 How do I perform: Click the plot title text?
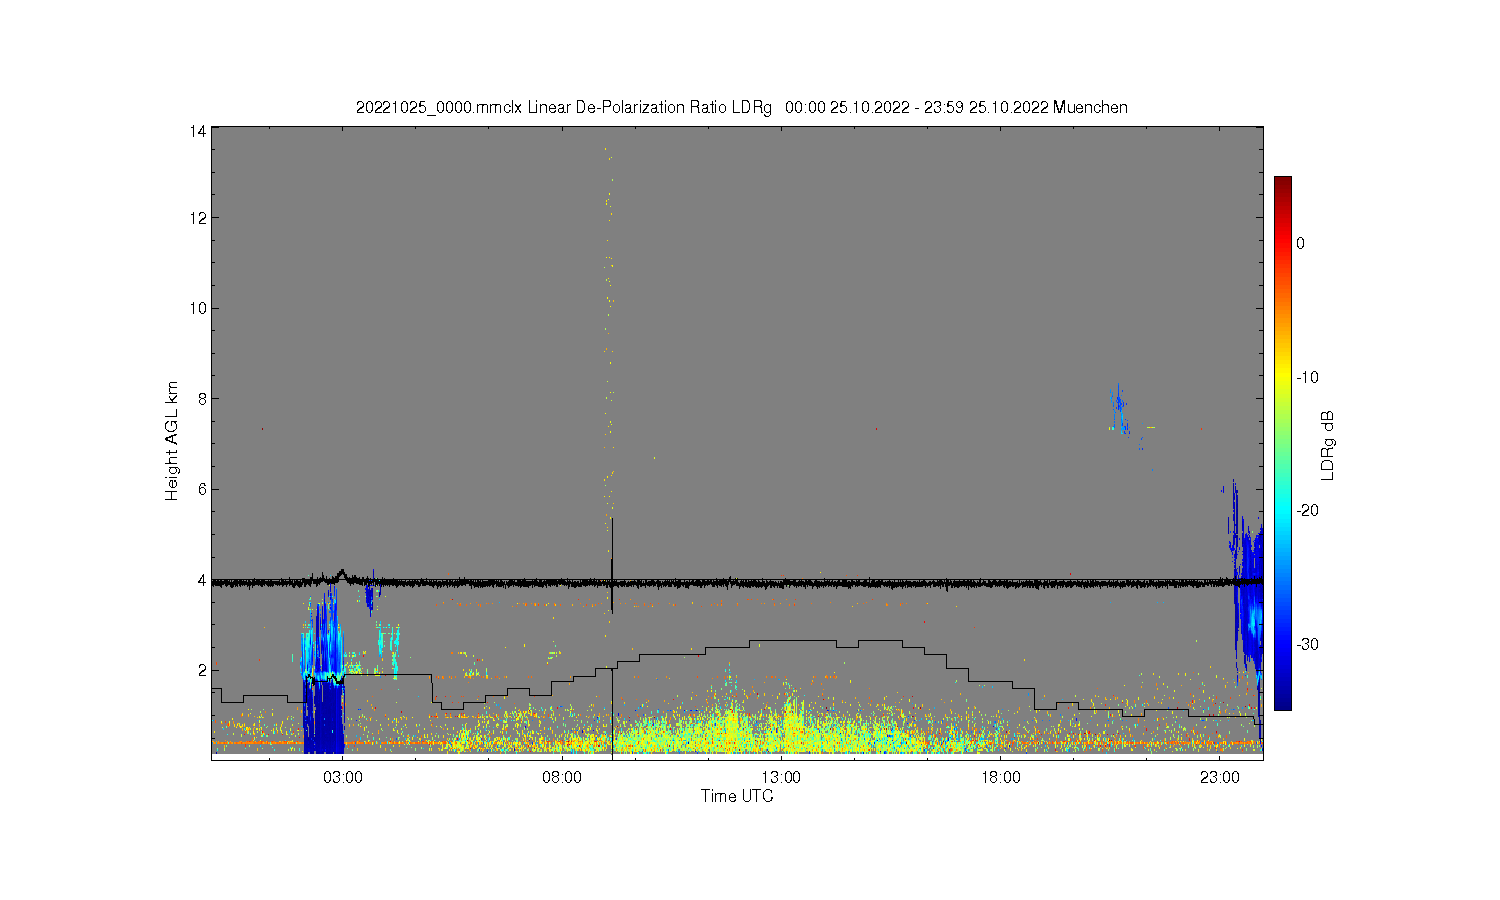742,107
